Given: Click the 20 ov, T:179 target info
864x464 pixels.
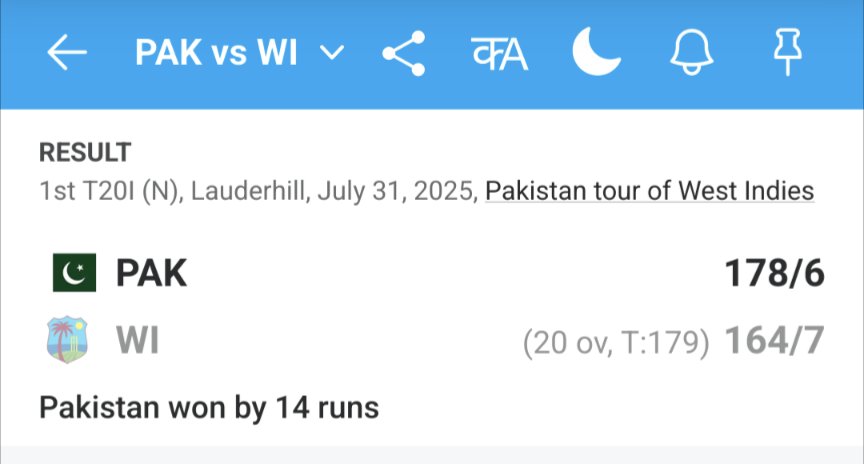Looking at the screenshot, I should pos(616,343).
